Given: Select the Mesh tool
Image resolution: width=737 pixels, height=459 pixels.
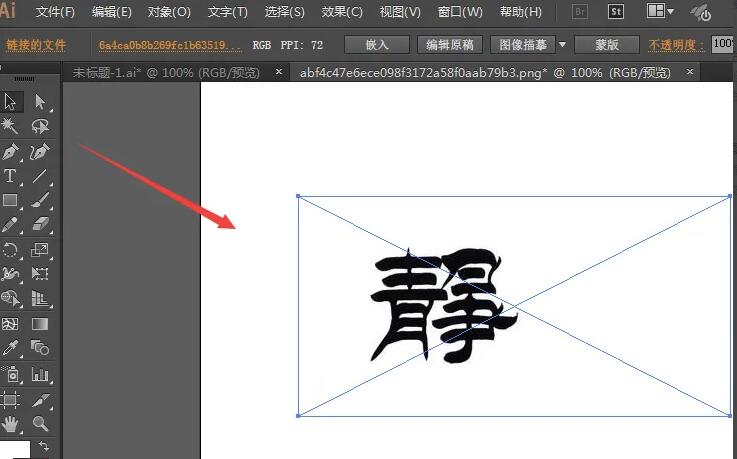Looking at the screenshot, I should (10, 324).
